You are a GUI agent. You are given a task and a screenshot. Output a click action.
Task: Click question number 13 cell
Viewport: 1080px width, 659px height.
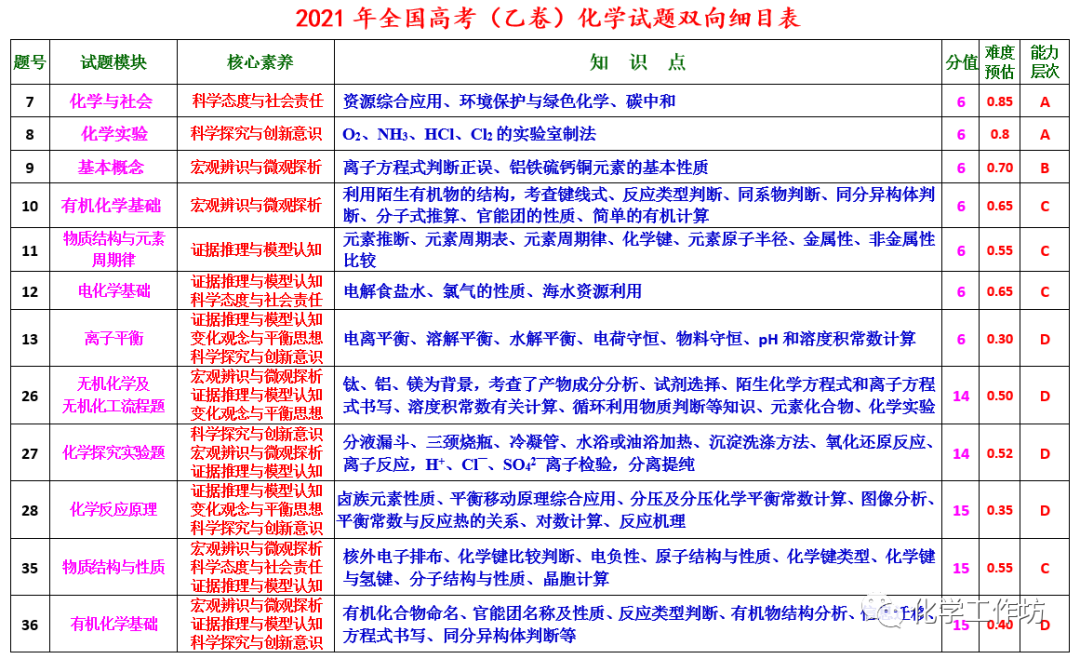pyautogui.click(x=30, y=339)
